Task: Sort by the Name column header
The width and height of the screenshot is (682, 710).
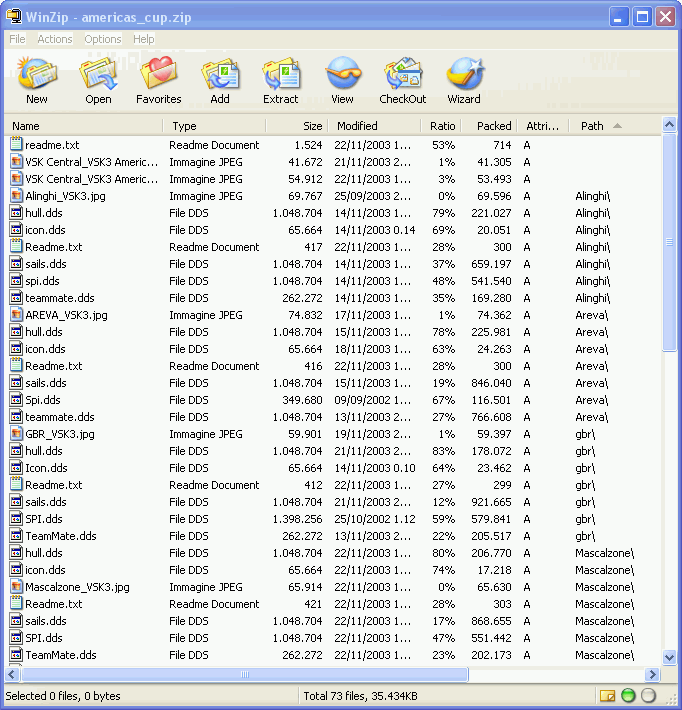Action: point(84,126)
